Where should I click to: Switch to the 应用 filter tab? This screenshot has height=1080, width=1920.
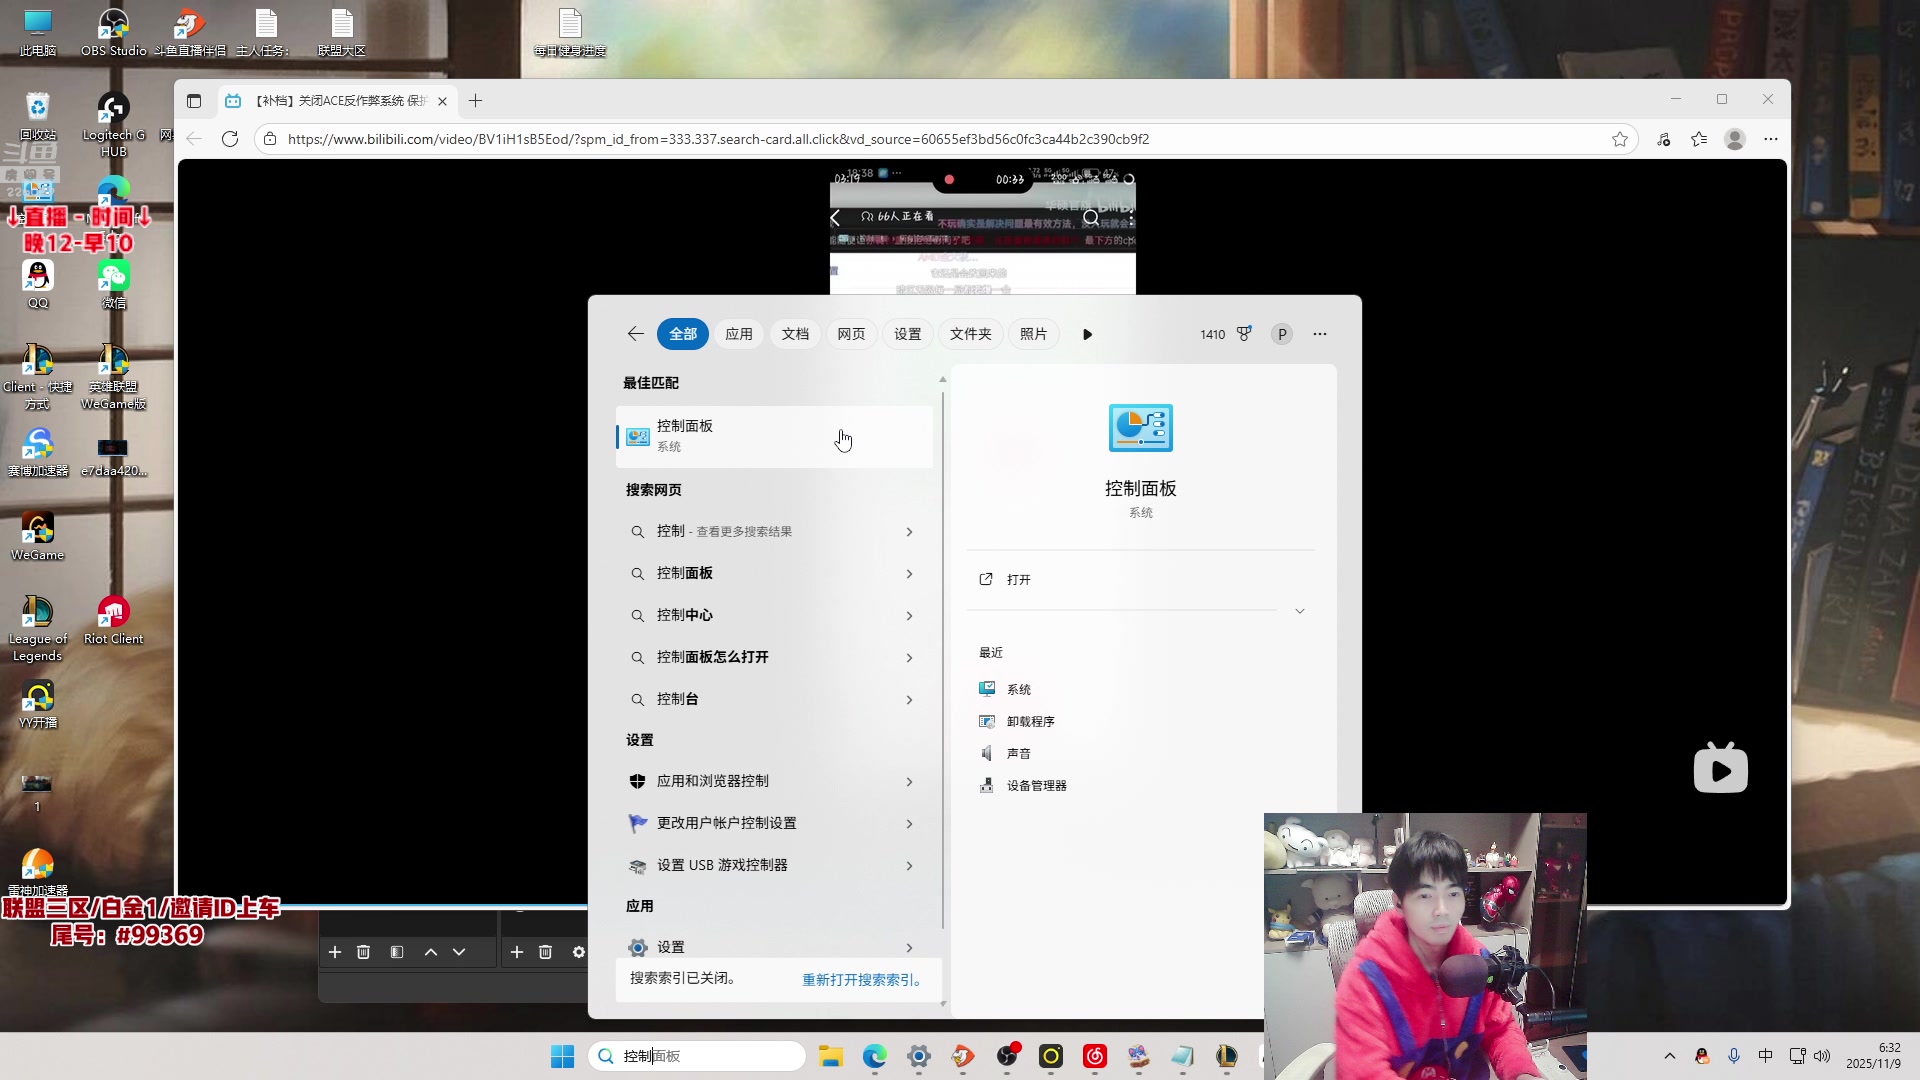[739, 334]
